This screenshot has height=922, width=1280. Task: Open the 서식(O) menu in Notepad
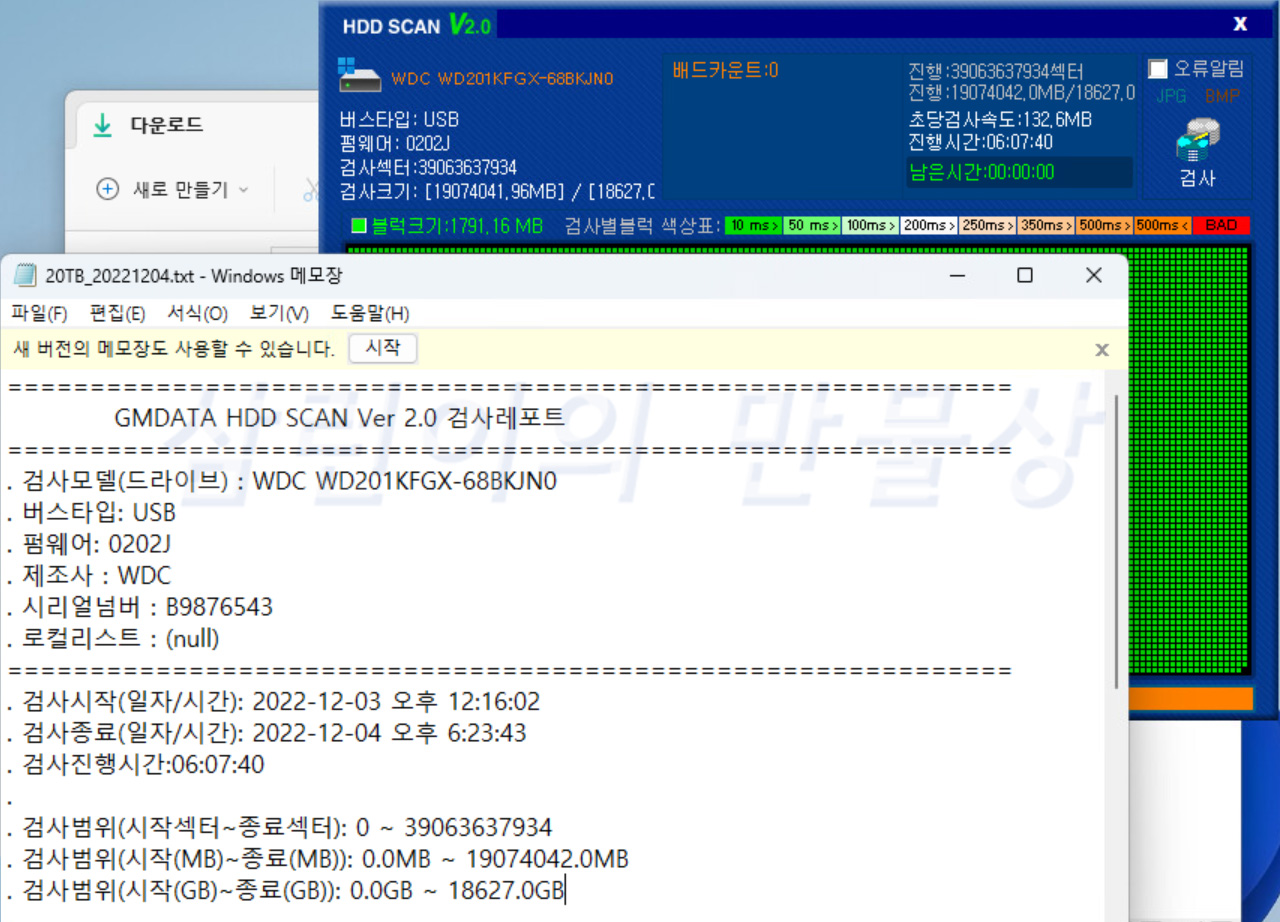click(x=197, y=314)
